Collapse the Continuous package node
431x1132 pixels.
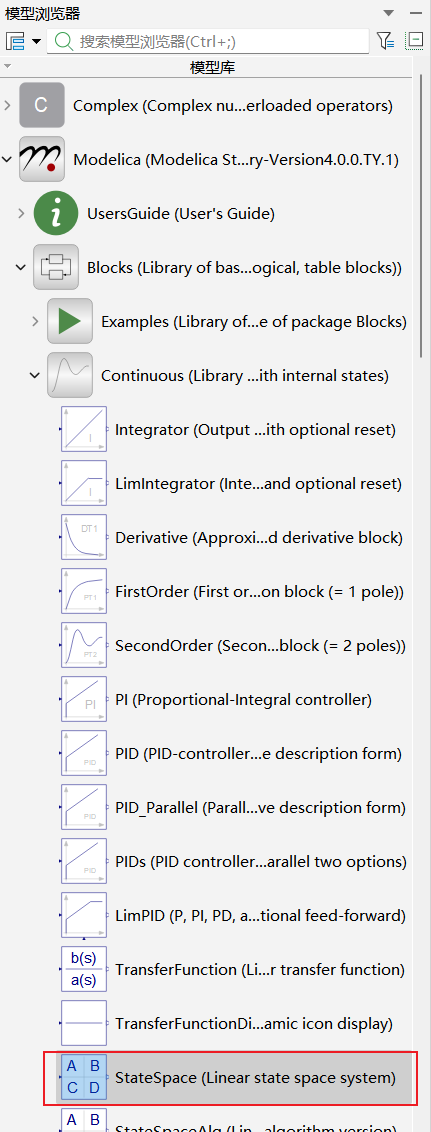(x=35, y=375)
